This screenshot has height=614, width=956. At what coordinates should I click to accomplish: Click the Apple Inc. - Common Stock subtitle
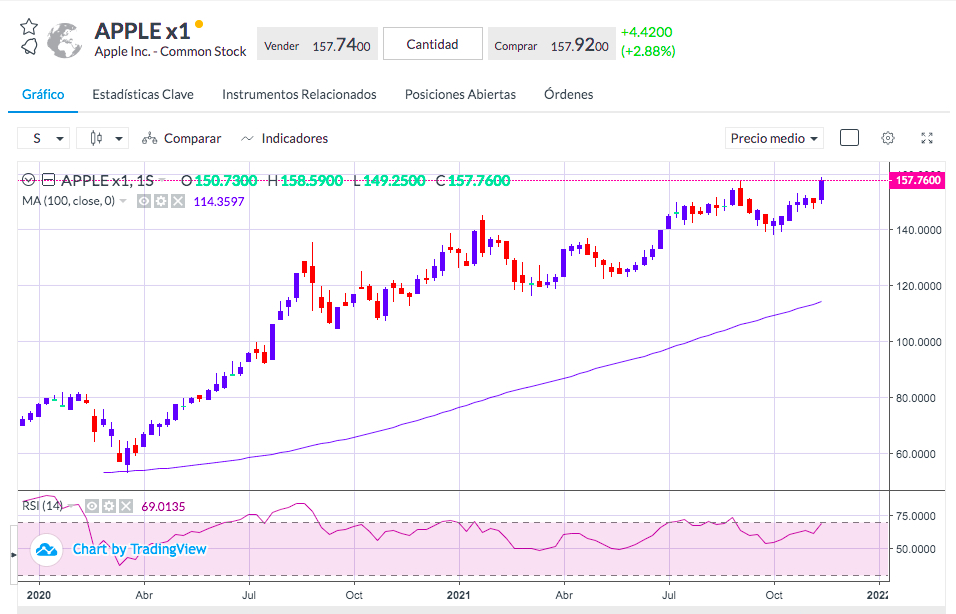click(170, 52)
